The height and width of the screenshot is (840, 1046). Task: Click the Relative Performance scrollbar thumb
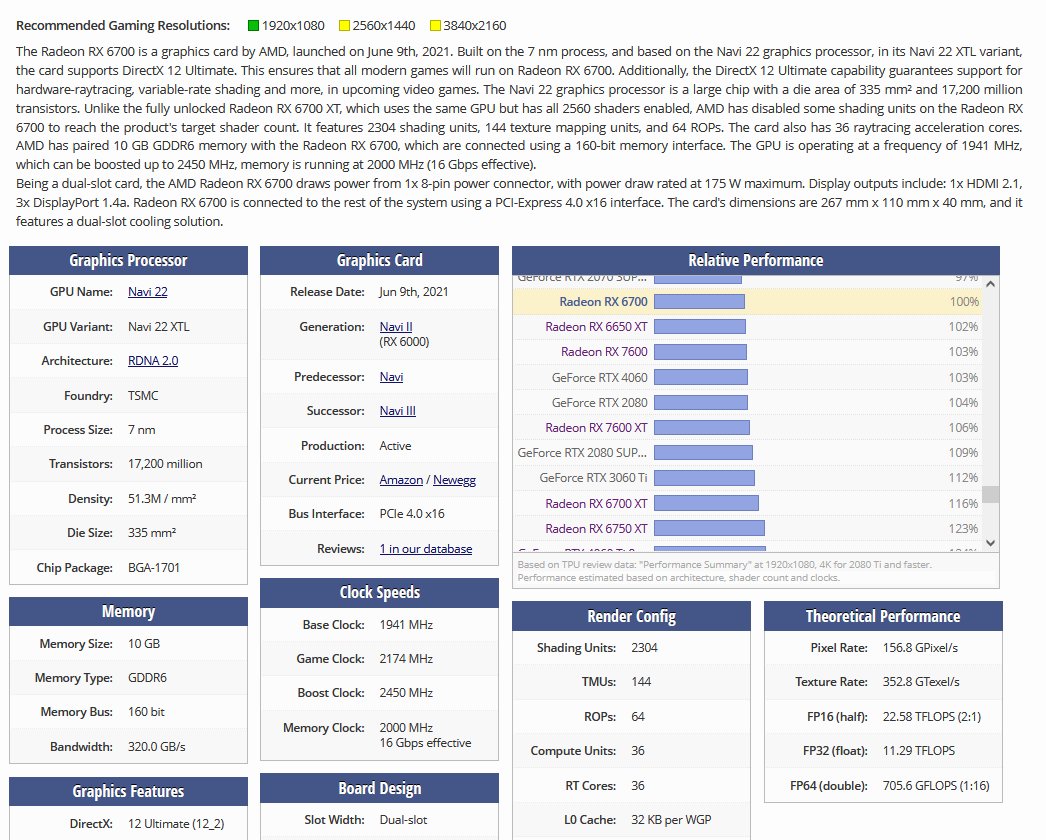(x=991, y=494)
